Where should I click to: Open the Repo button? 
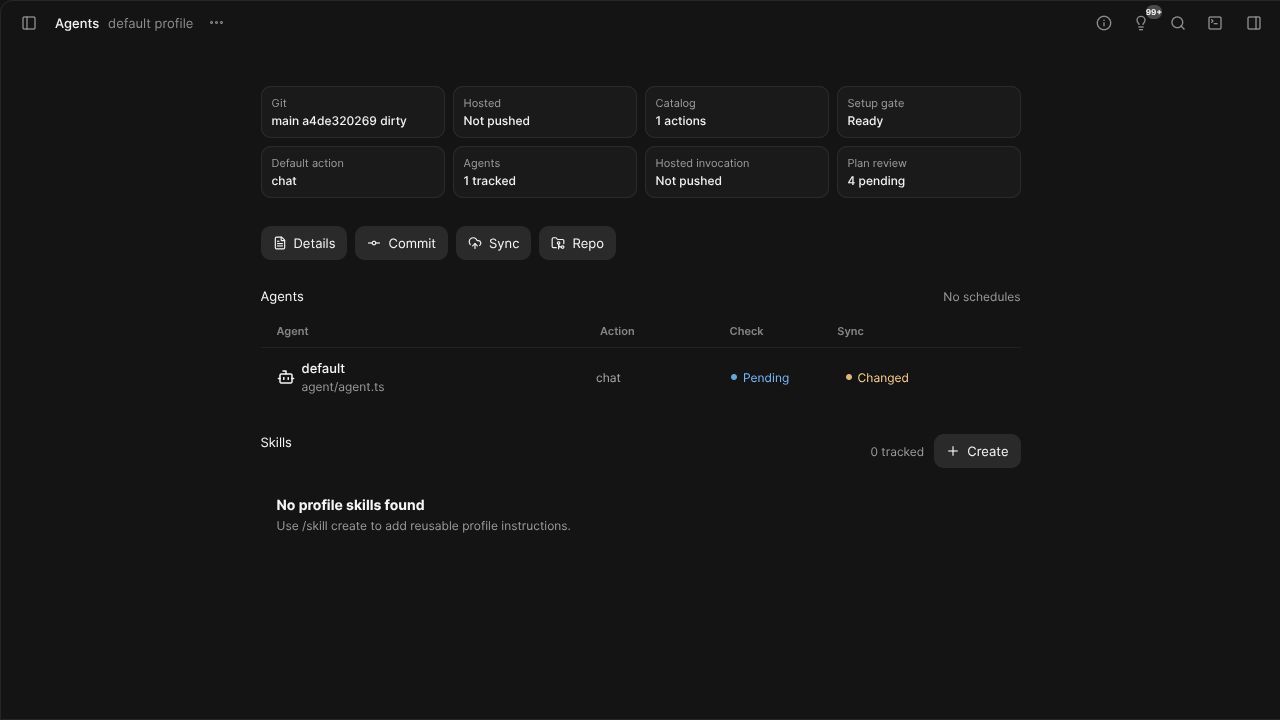pyautogui.click(x=577, y=243)
